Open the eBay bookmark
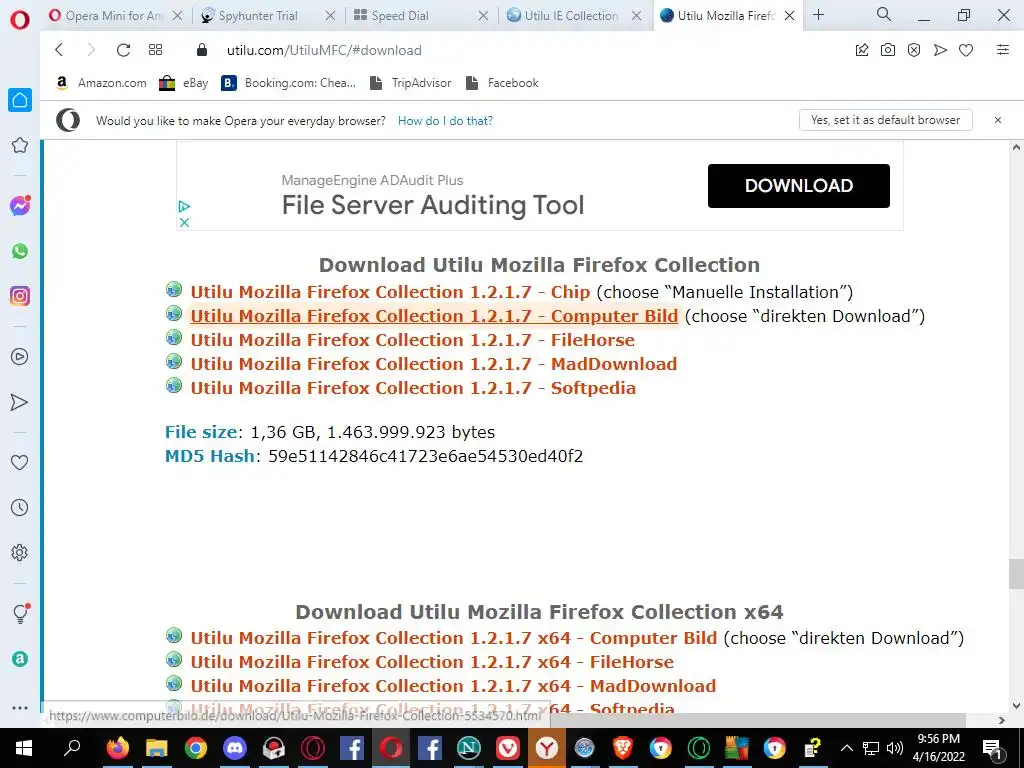Viewport: 1024px width, 768px height. [184, 83]
